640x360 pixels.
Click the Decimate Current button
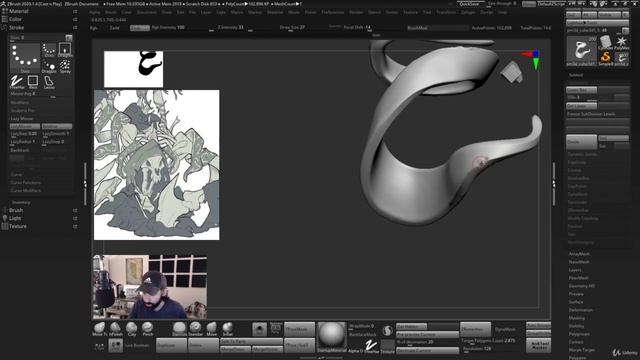pyautogui.click(x=427, y=351)
